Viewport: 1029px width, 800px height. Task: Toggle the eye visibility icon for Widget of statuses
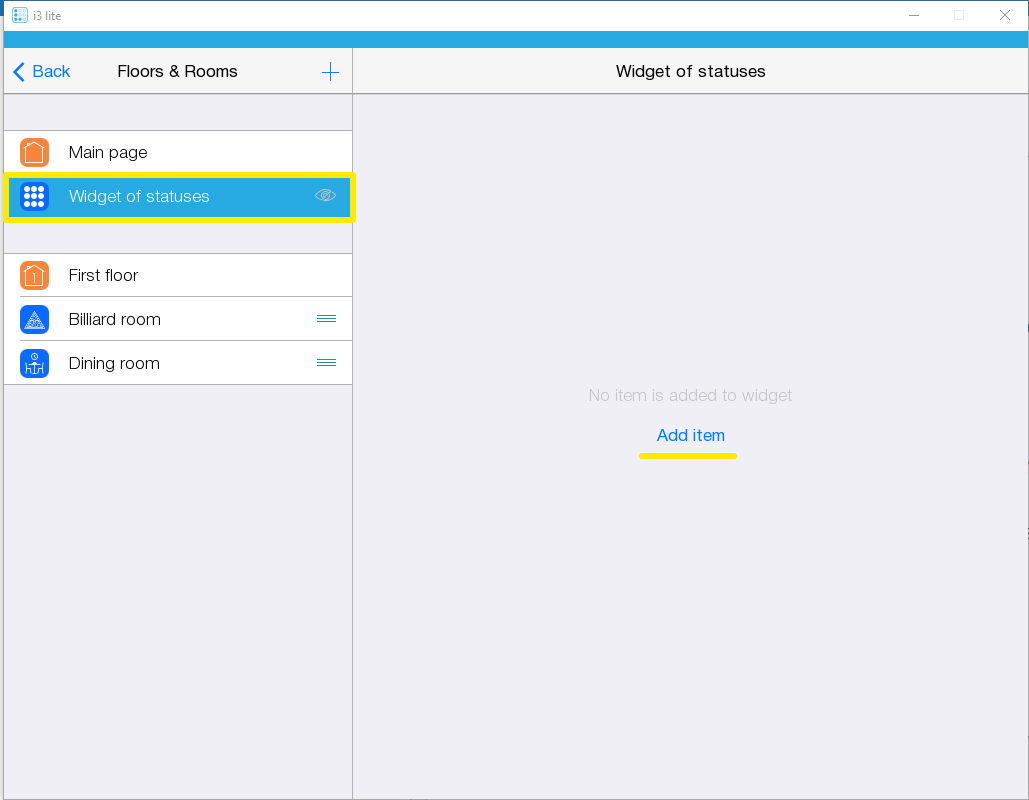(x=325, y=196)
